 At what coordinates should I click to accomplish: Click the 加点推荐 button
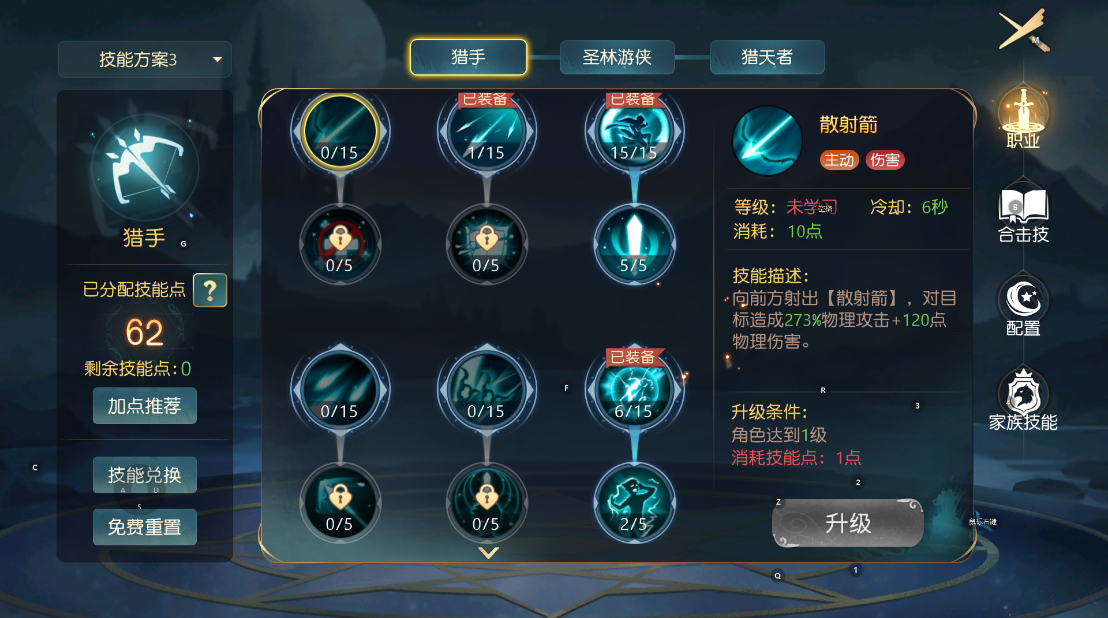(x=145, y=405)
